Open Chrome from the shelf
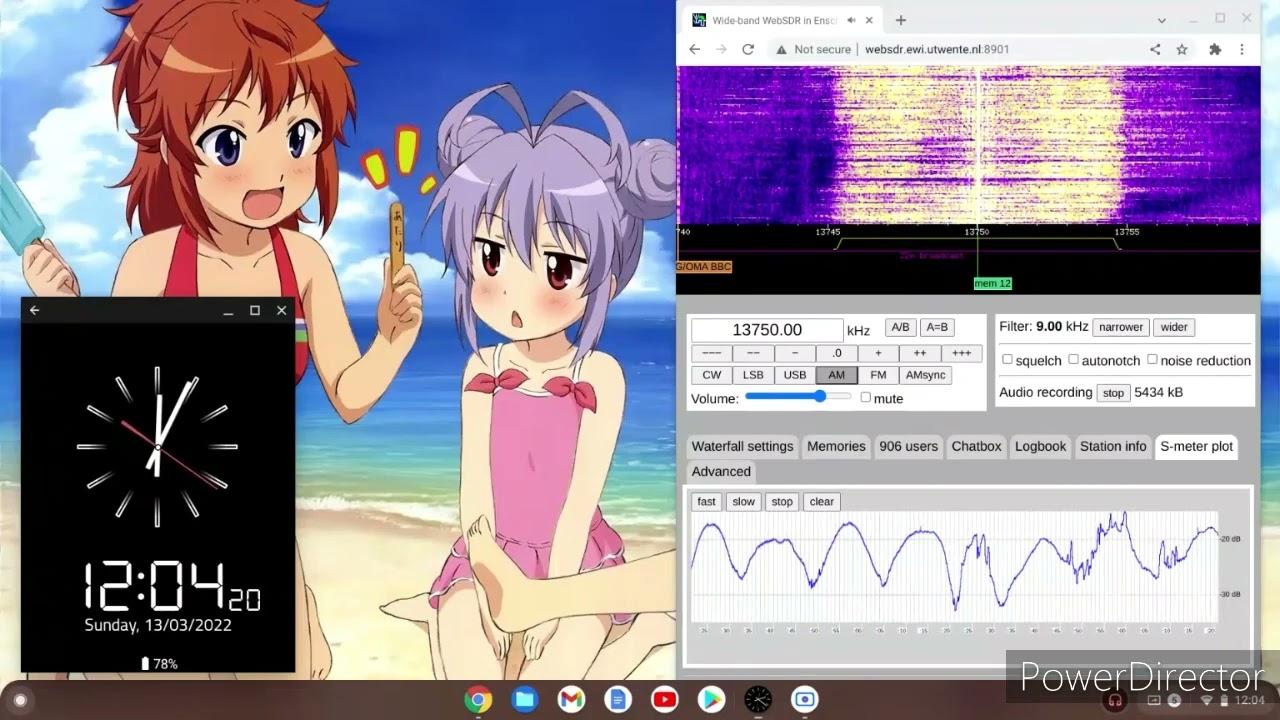 478,699
